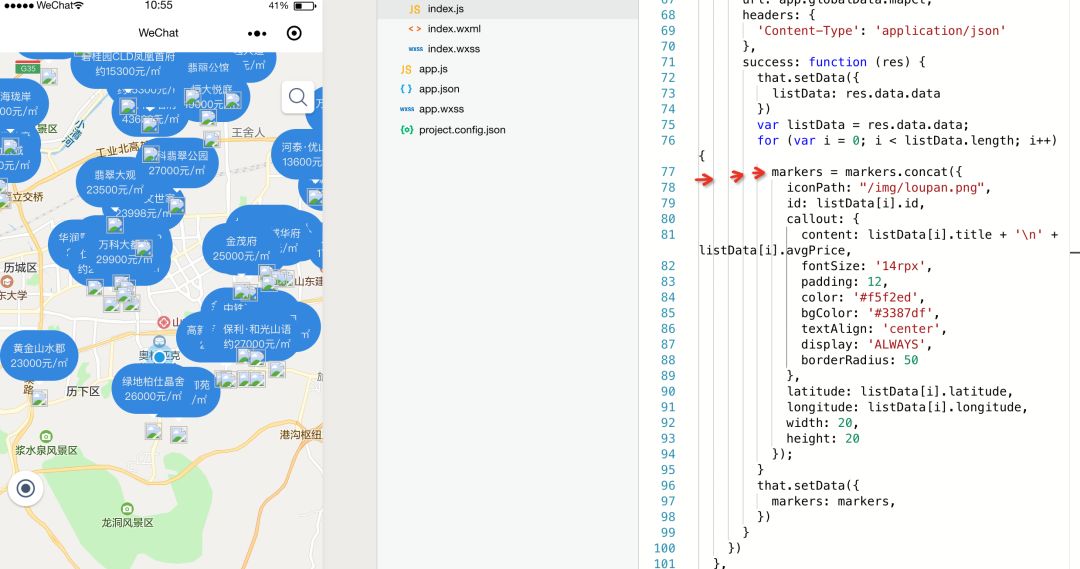Open app.js in file tree
The image size is (1080, 569).
[433, 69]
